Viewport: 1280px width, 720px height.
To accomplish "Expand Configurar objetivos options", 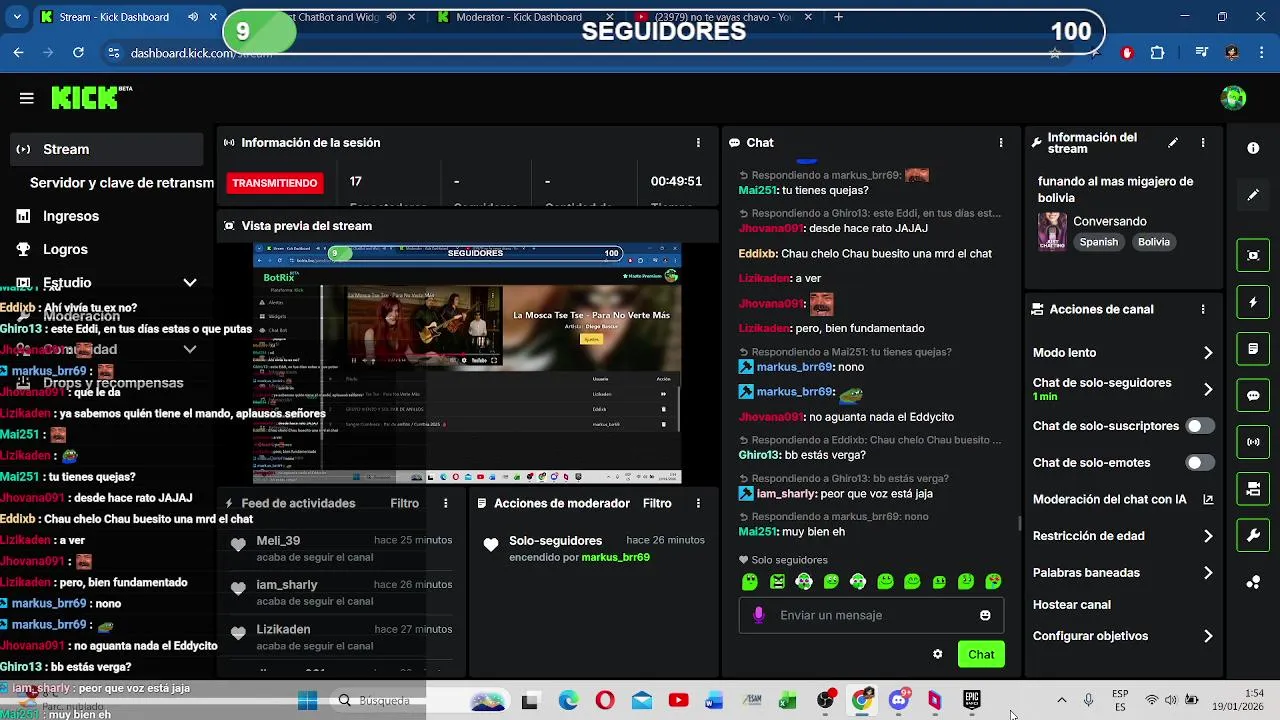I will (1208, 636).
